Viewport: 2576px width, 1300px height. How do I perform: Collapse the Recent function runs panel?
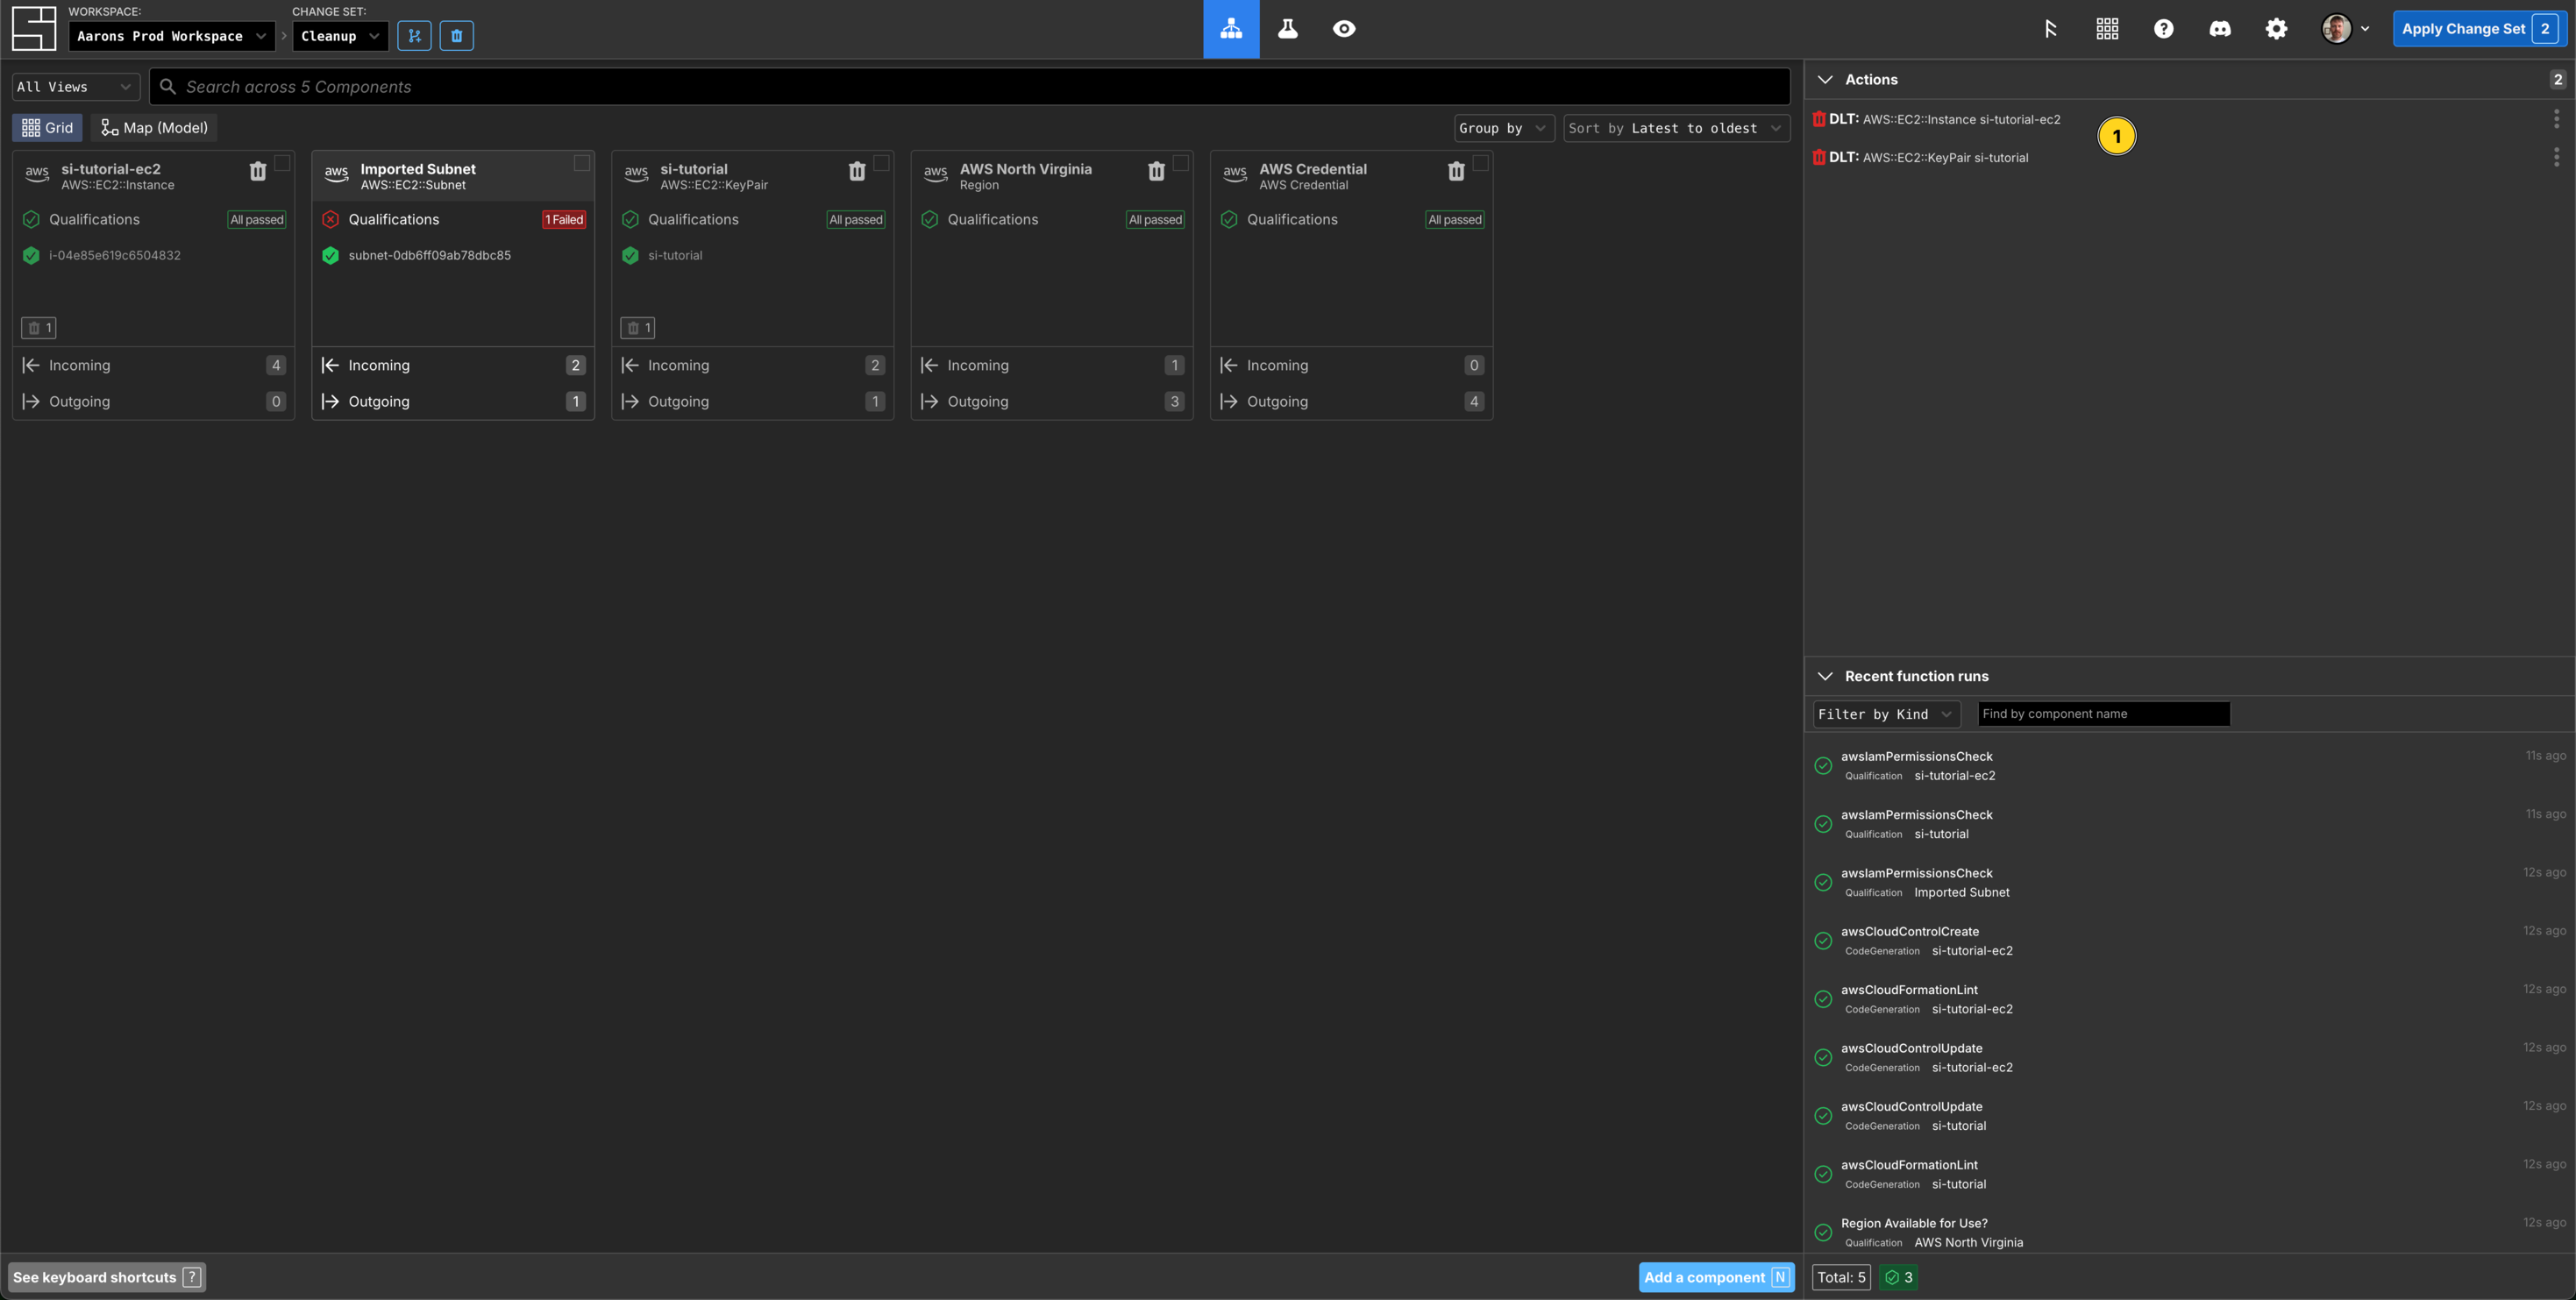pos(1825,677)
